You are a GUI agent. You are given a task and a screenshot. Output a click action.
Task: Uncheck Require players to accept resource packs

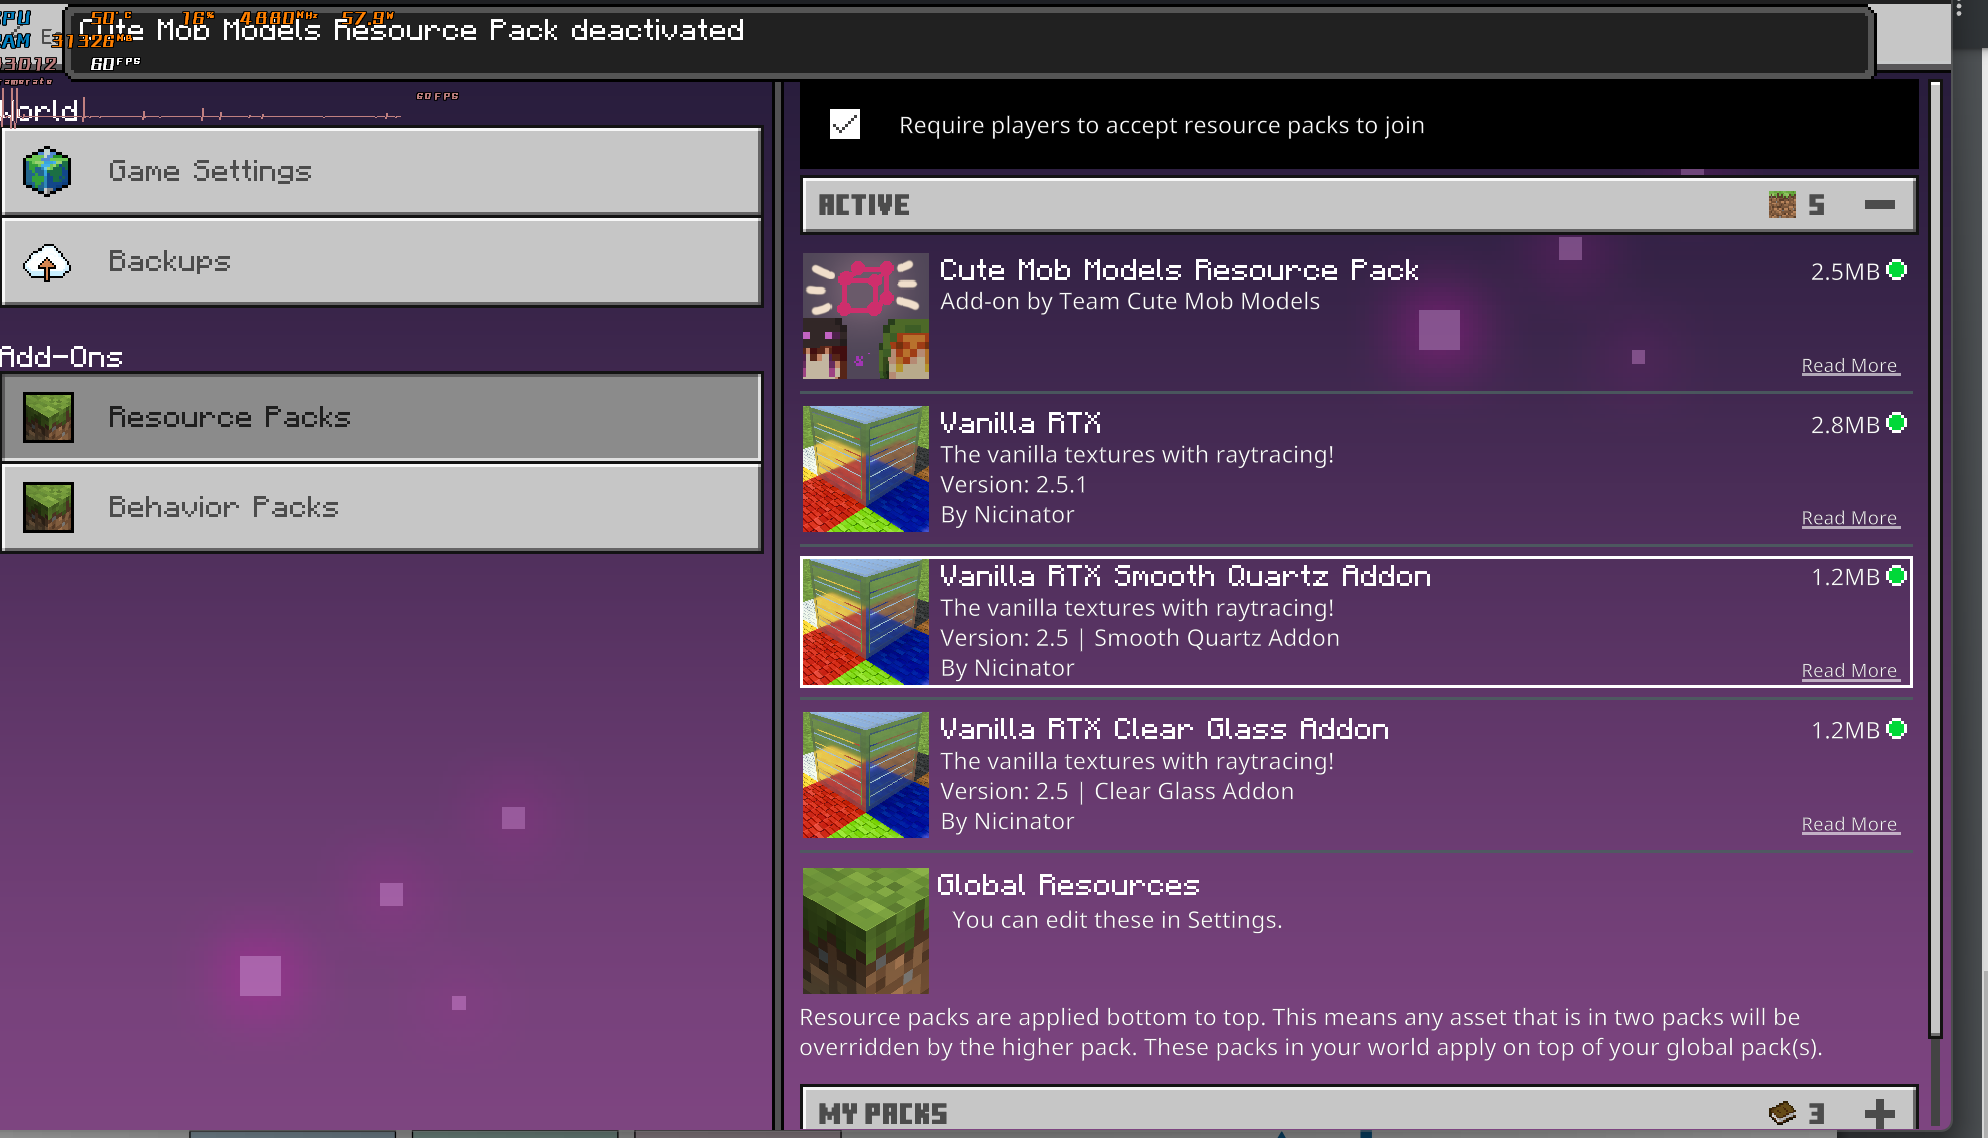845,124
